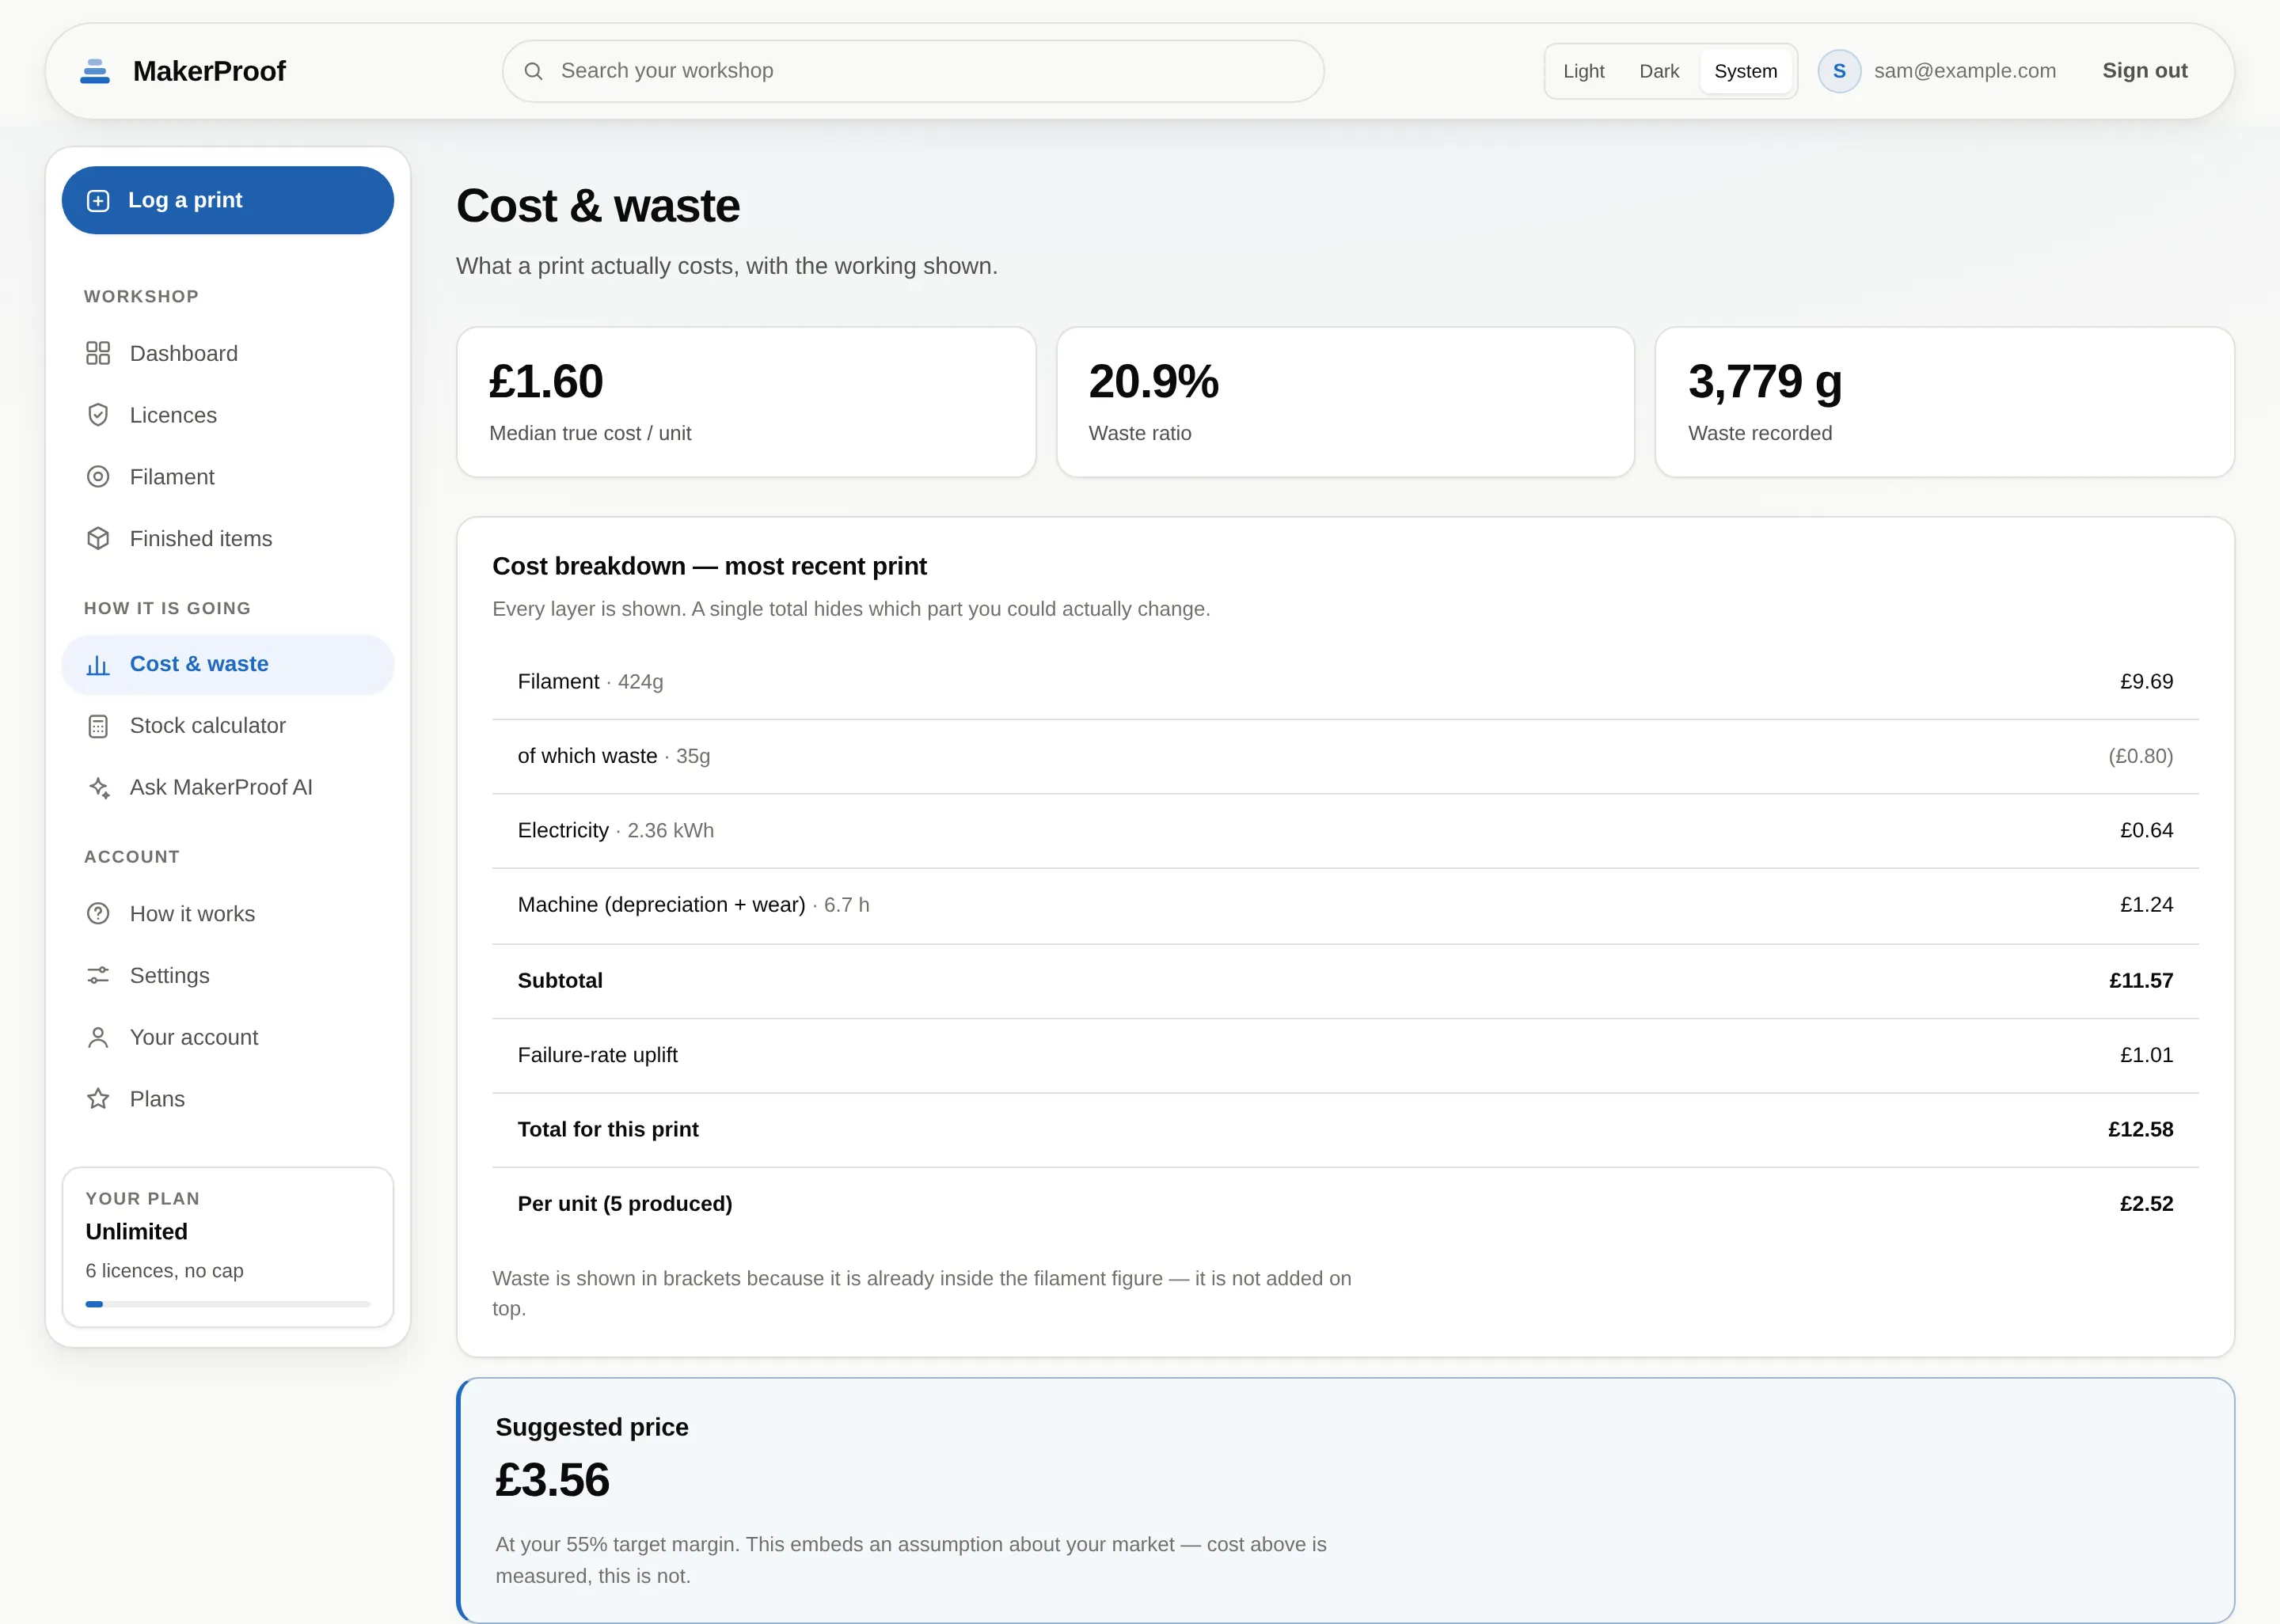Click the Search your workshop field
The image size is (2280, 1624).
[913, 71]
